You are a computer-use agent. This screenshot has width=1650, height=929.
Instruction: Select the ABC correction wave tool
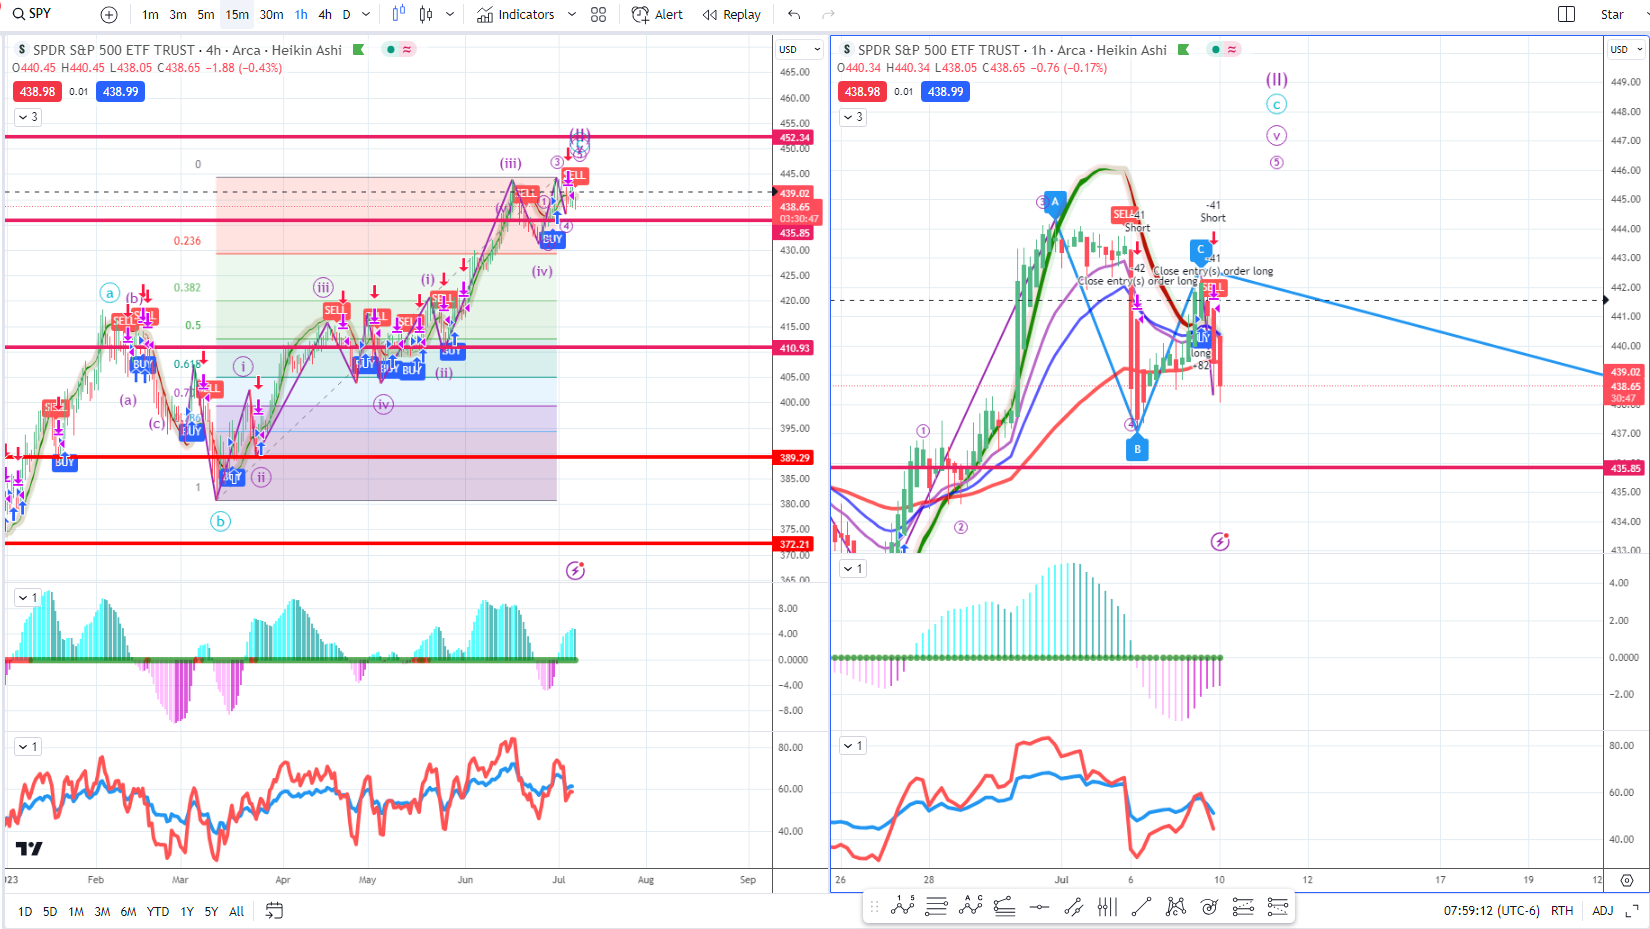click(971, 907)
